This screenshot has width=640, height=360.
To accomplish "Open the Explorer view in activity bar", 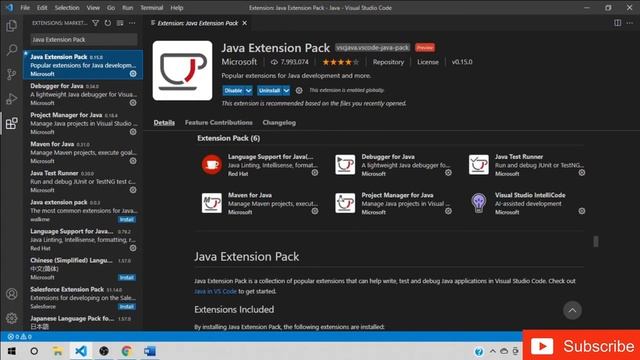I will pyautogui.click(x=11, y=26).
